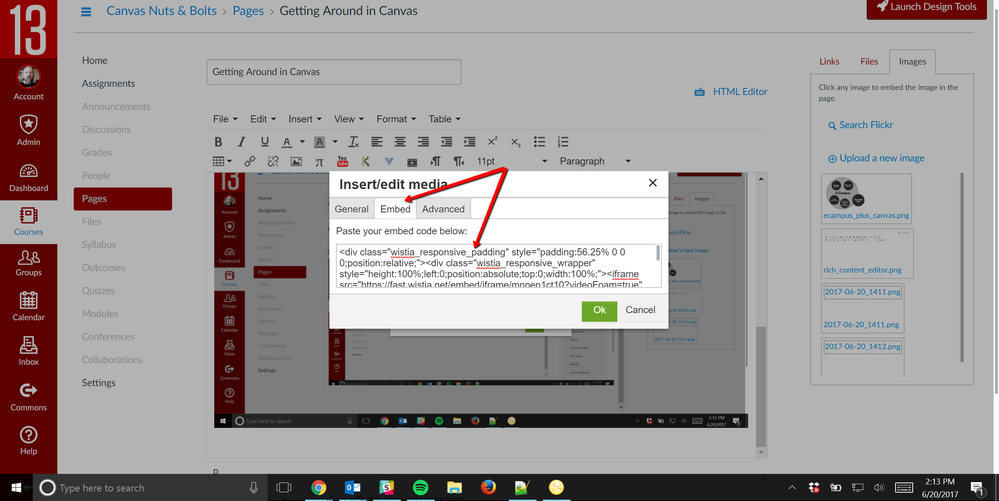Click the HTML Editor link
Screen dimensions: 999x501
(731, 92)
